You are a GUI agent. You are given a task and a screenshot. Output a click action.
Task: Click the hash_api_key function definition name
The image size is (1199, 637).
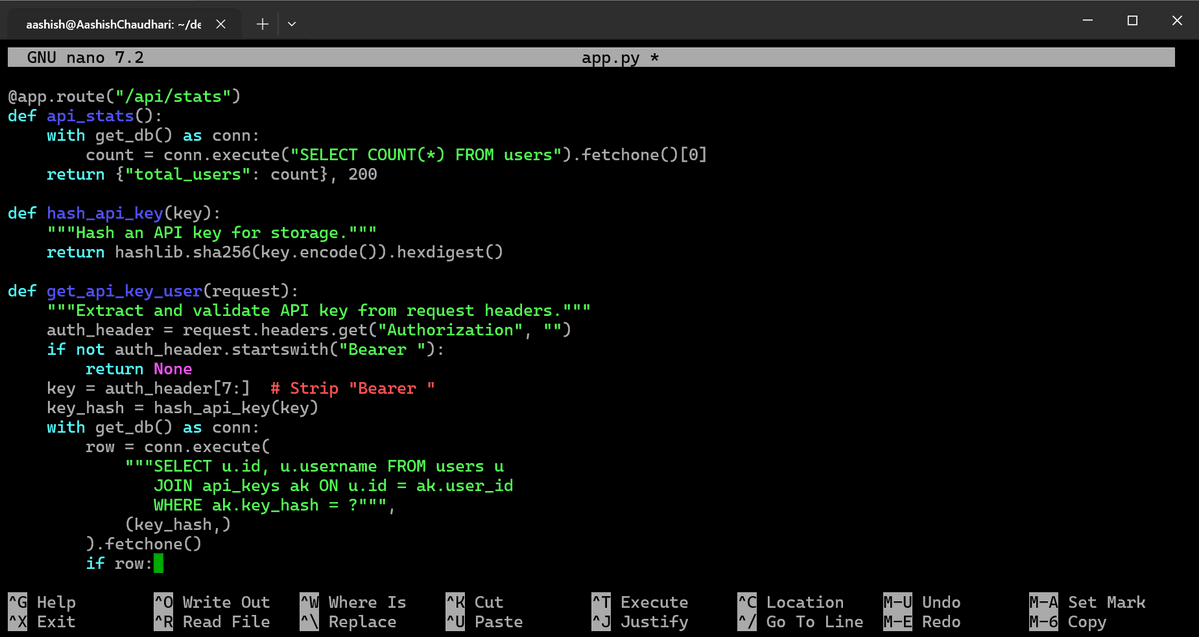click(105, 213)
